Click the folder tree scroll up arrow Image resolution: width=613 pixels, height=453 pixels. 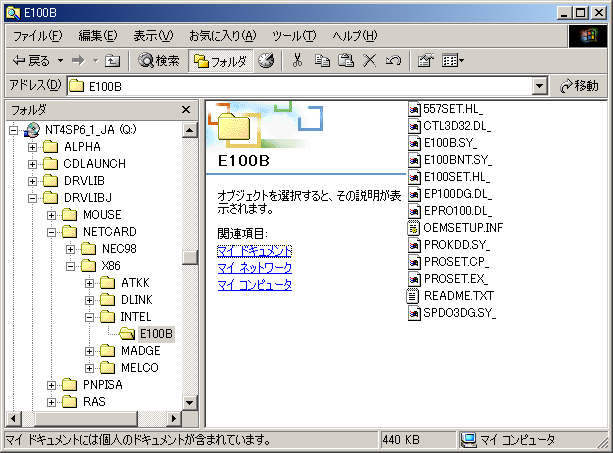click(x=190, y=130)
